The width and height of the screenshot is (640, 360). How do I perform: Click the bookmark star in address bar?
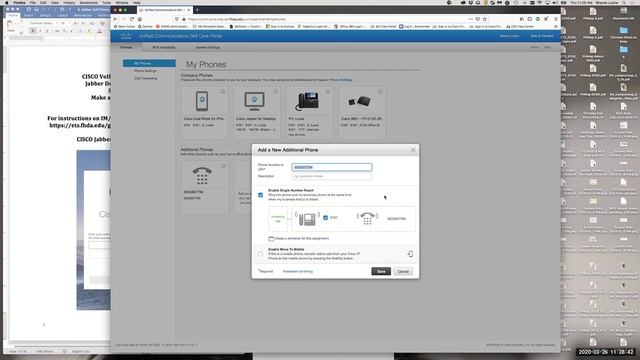tap(484, 19)
